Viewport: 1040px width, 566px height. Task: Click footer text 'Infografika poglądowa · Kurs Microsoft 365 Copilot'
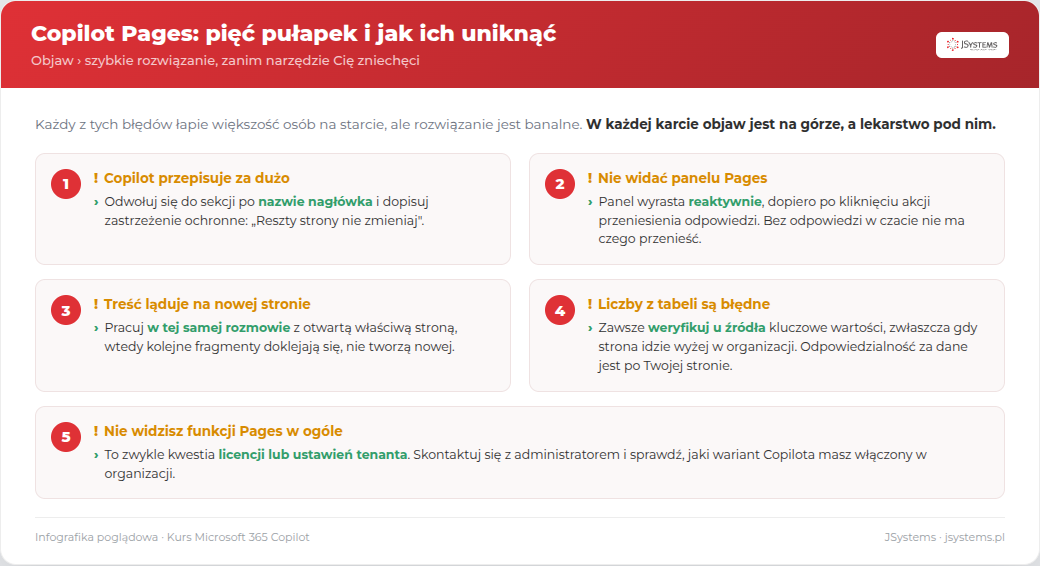(x=172, y=537)
